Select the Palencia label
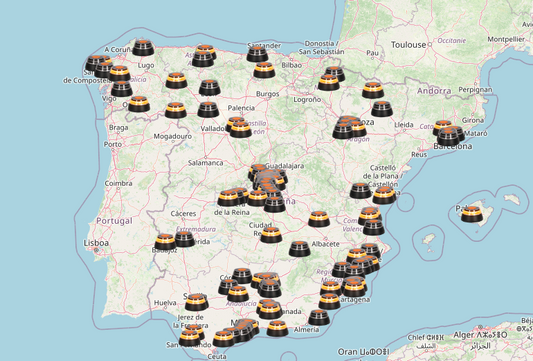The height and width of the screenshot is (361, 533). click(241, 108)
